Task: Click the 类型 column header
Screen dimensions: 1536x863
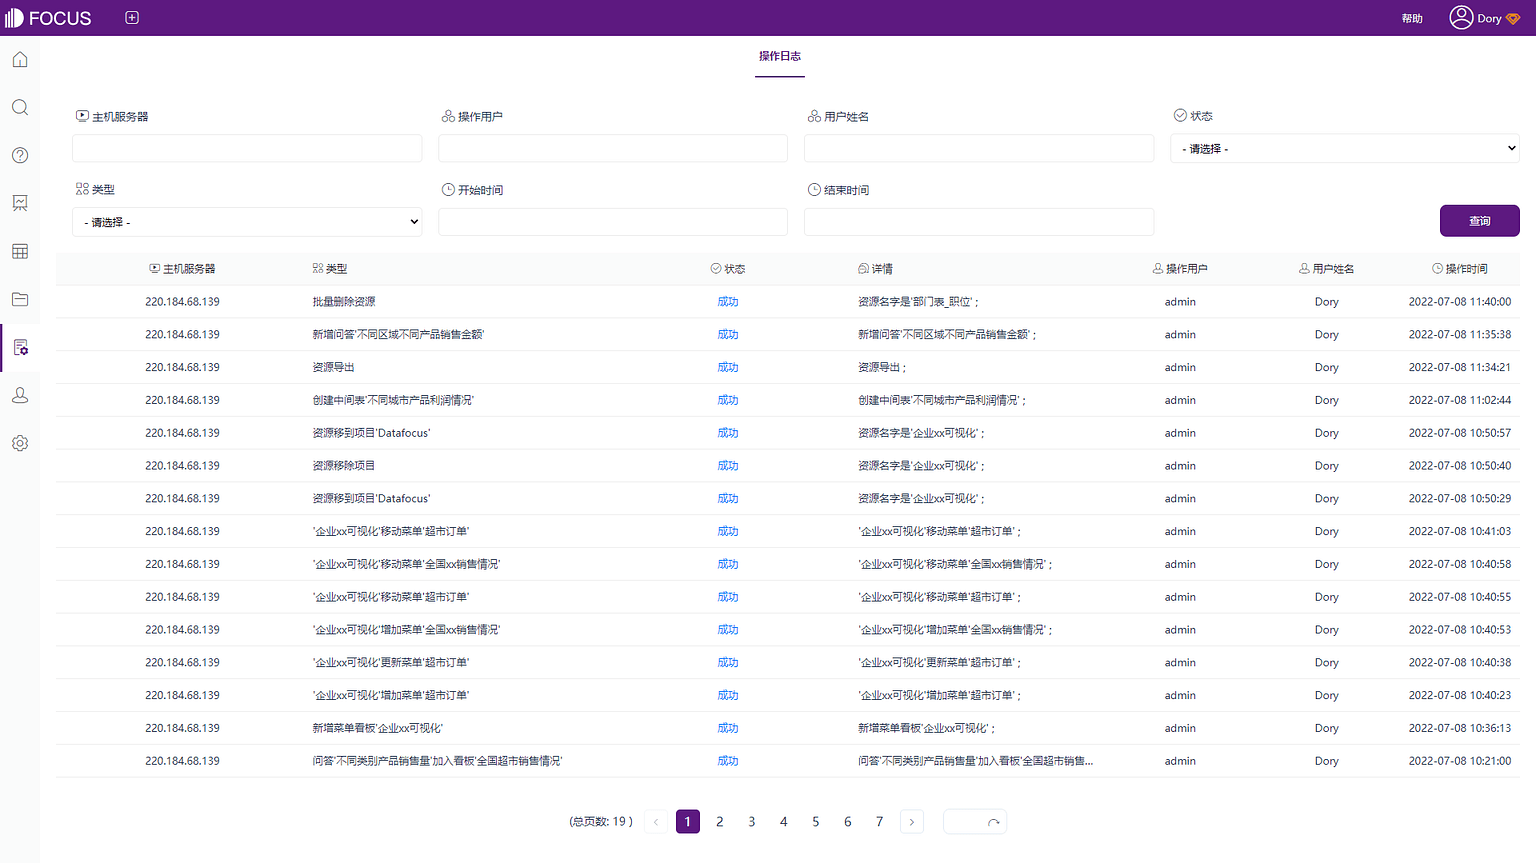Action: (x=330, y=269)
